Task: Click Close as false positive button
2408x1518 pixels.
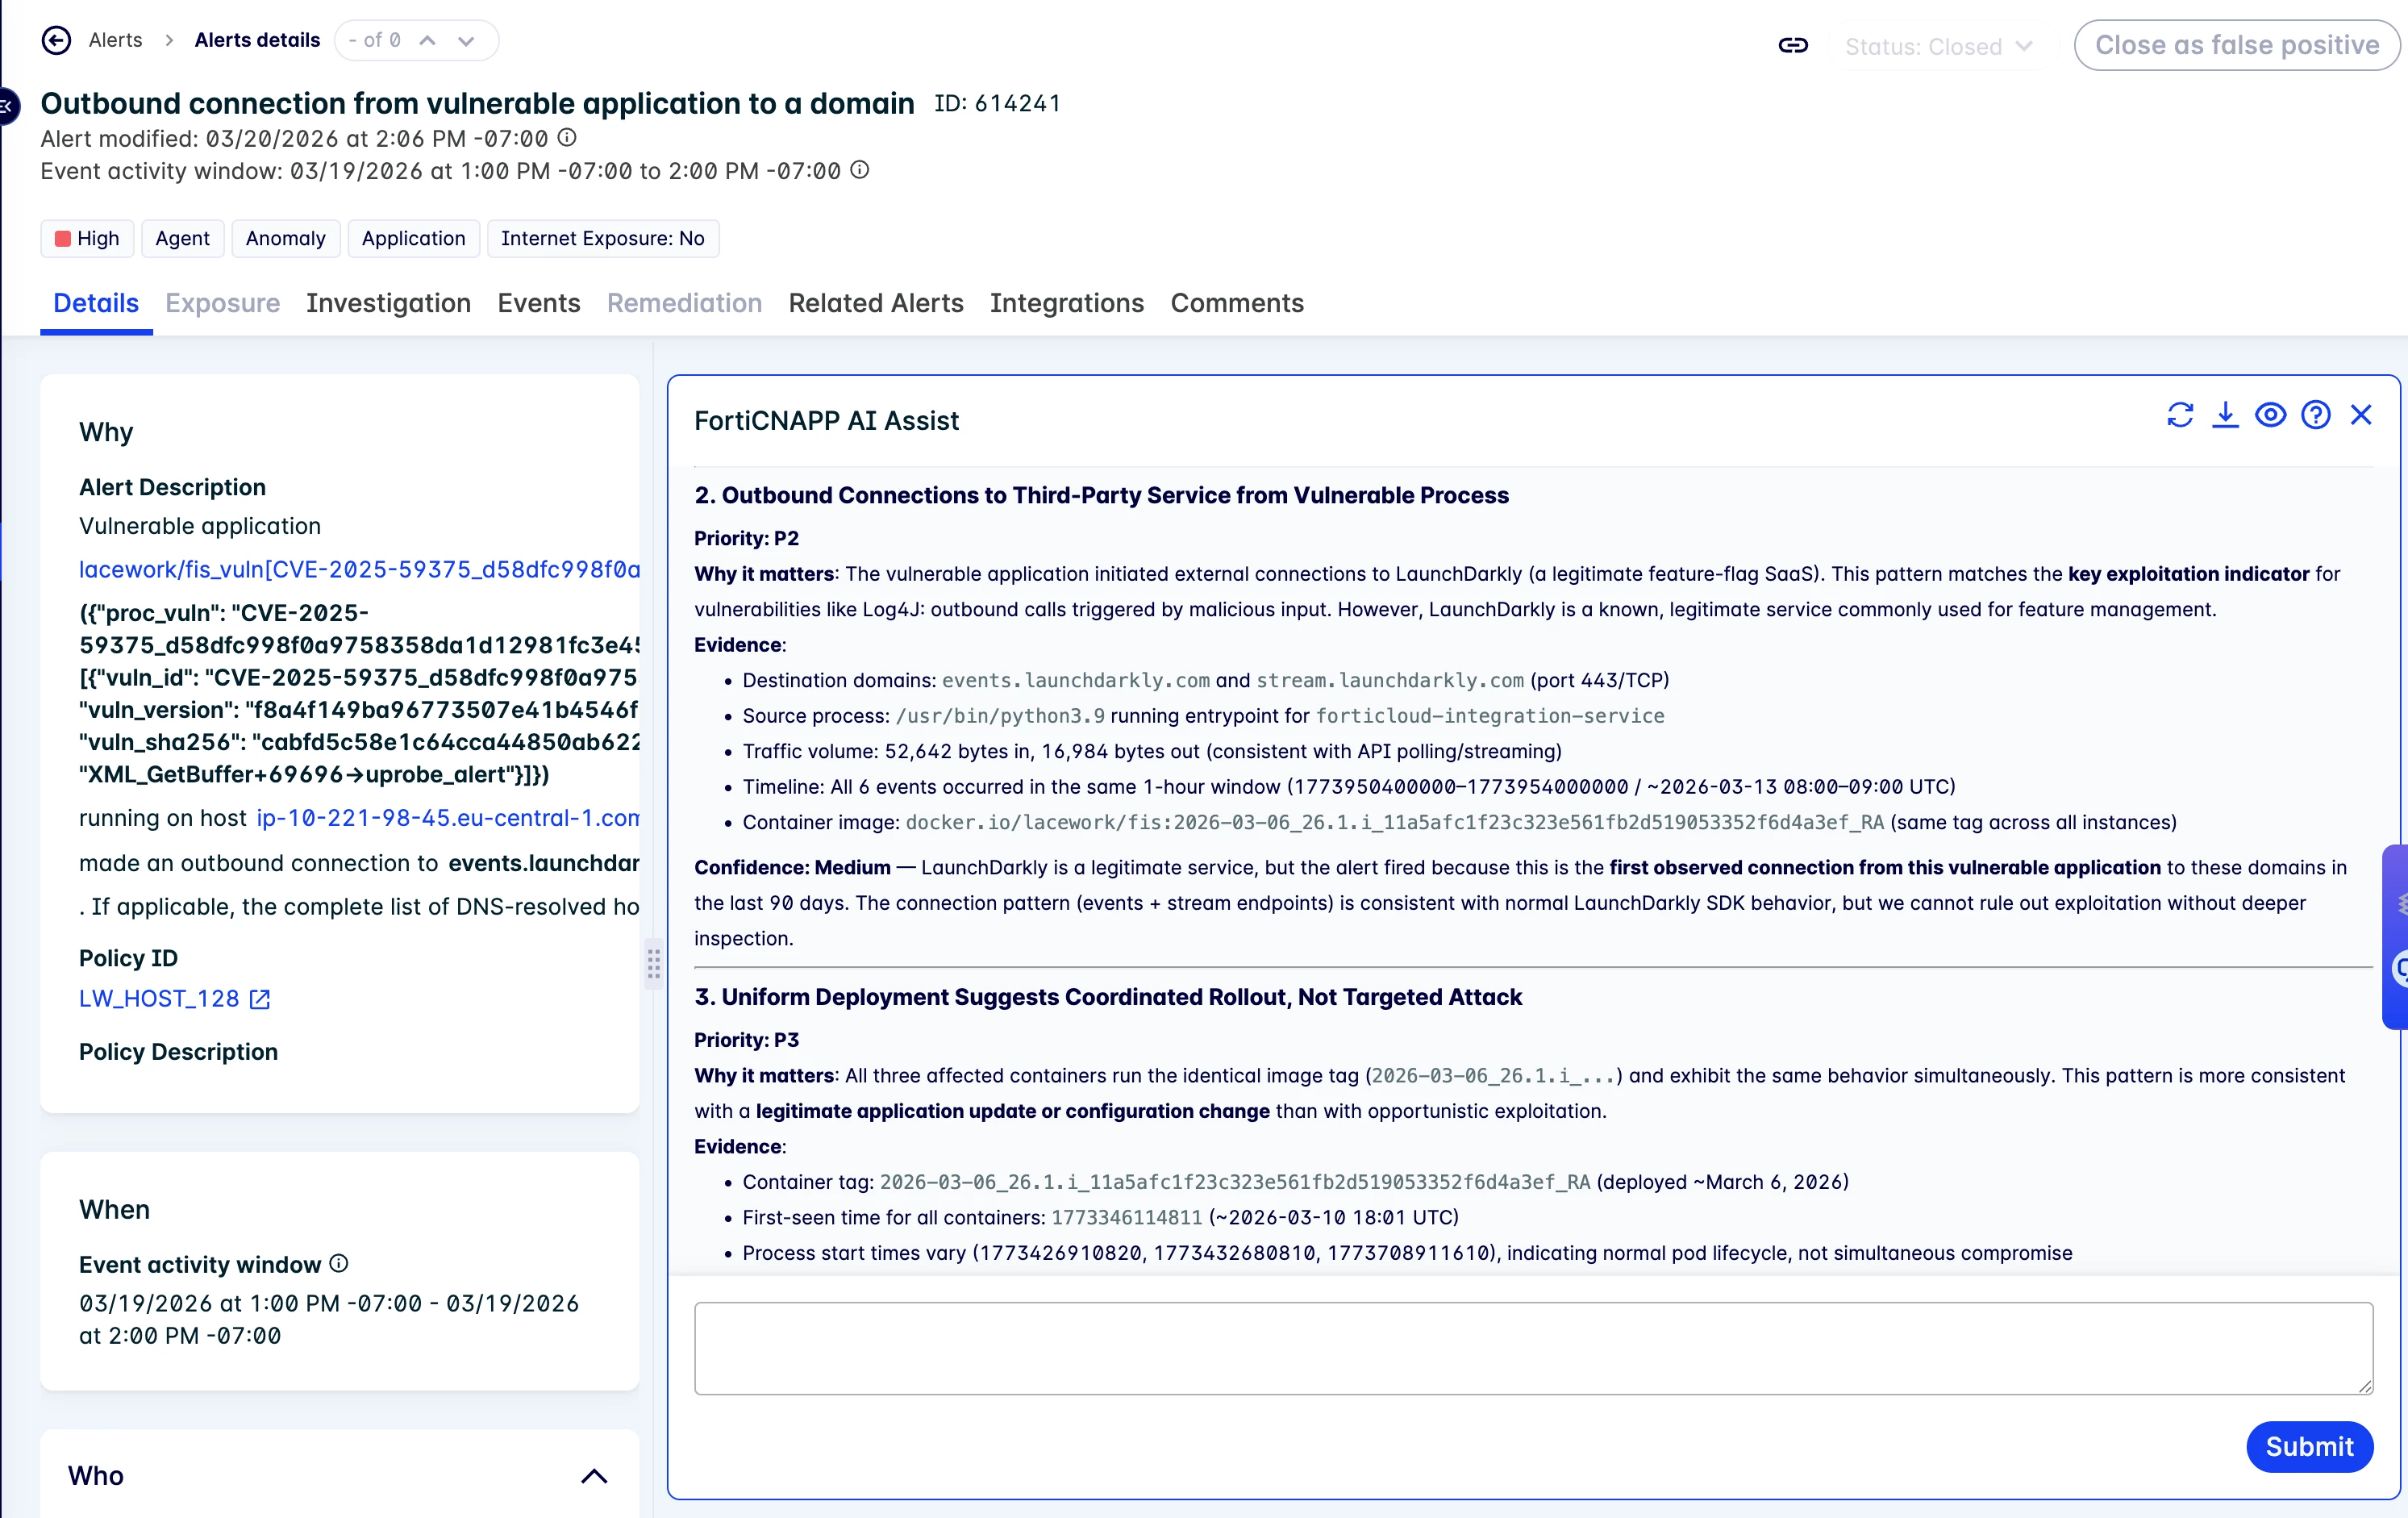Action: pos(2237,45)
